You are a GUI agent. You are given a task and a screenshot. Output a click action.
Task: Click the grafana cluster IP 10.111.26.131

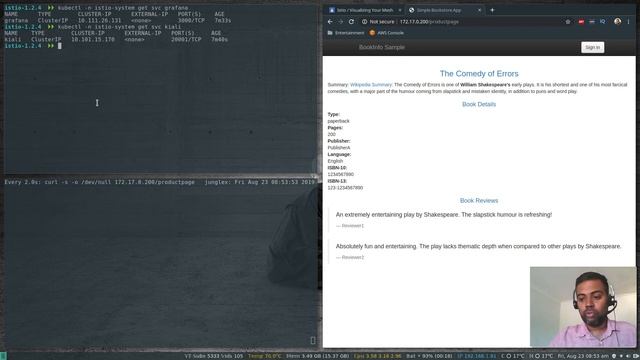click(99, 20)
